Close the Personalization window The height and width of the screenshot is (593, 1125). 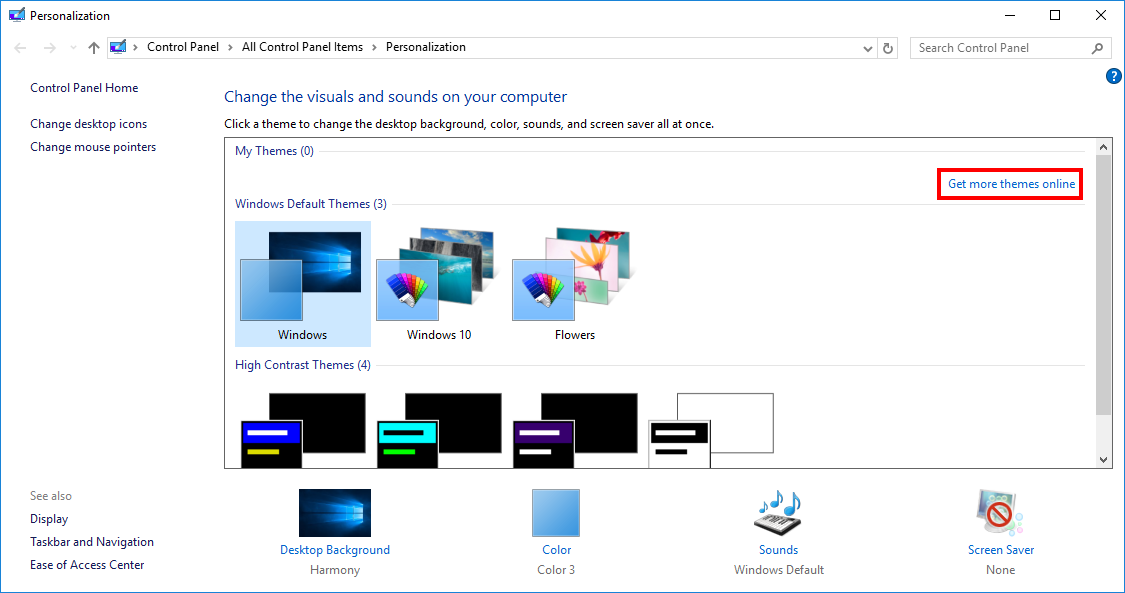(1101, 15)
